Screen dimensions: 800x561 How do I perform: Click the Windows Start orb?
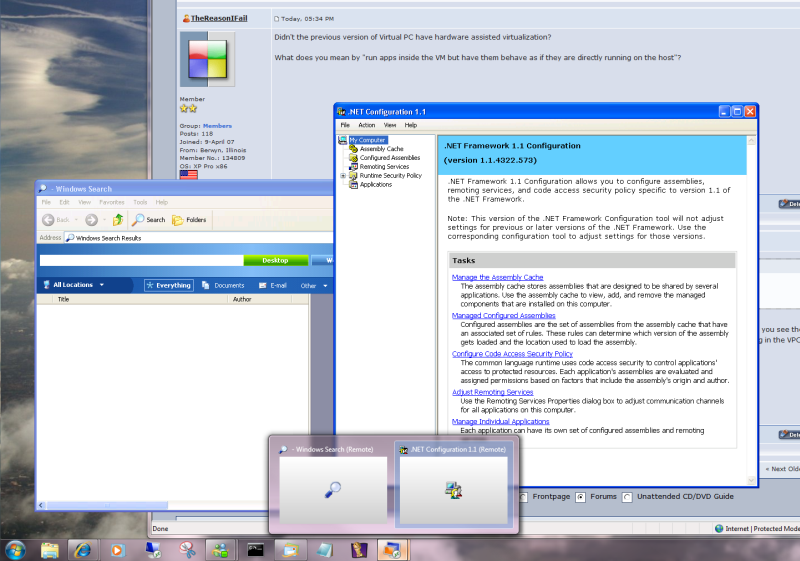point(15,550)
